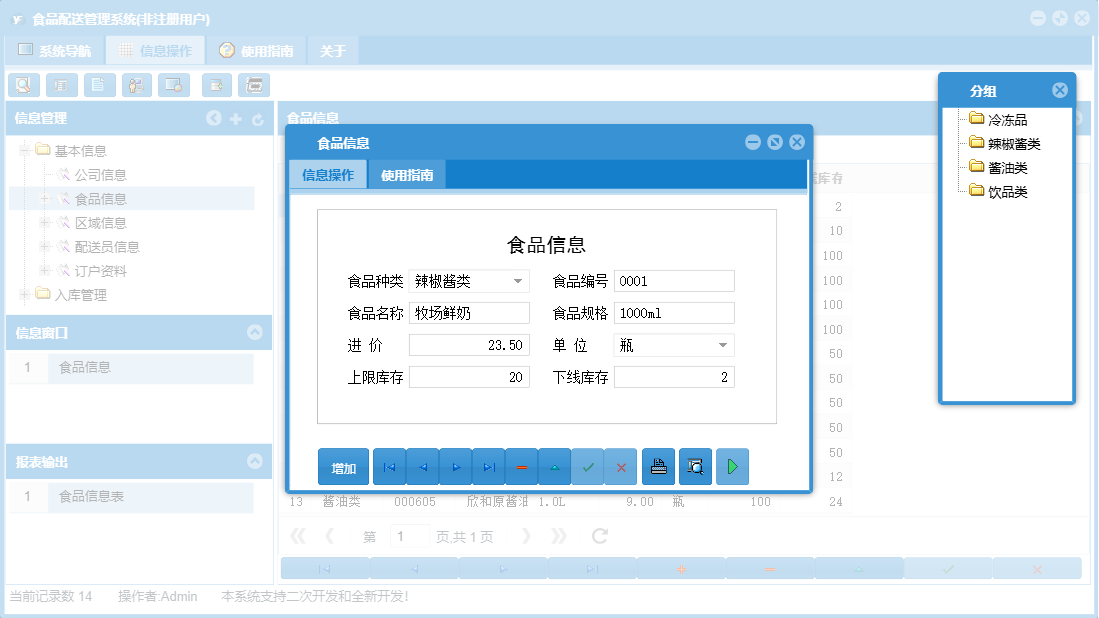Open the search/query toolbar icon with magnifier
Screen dimensions: 1099x618
click(x=24, y=85)
